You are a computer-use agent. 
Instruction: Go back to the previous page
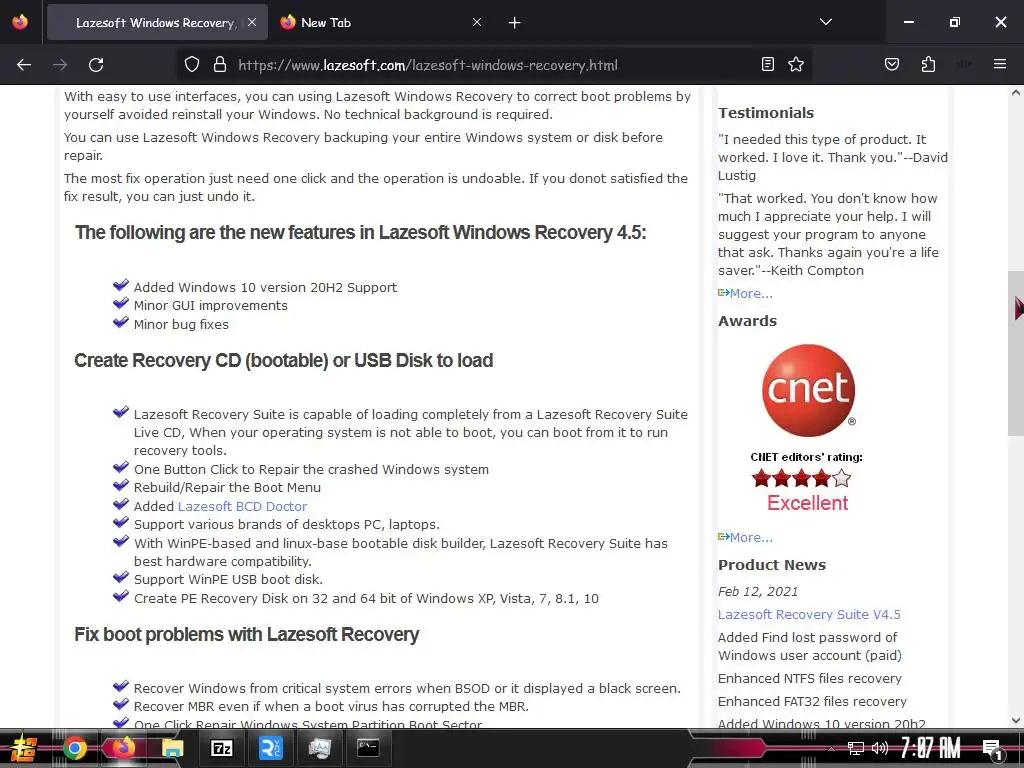click(x=24, y=65)
